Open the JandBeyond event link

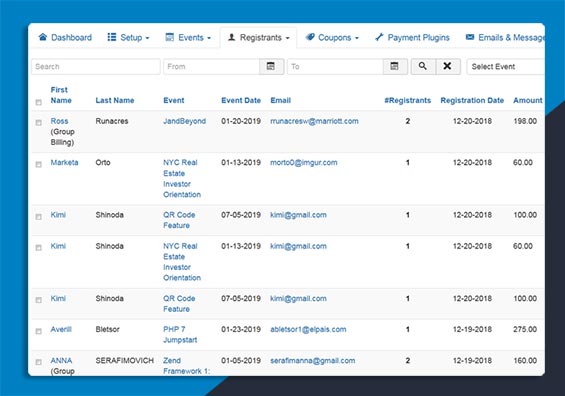(184, 121)
